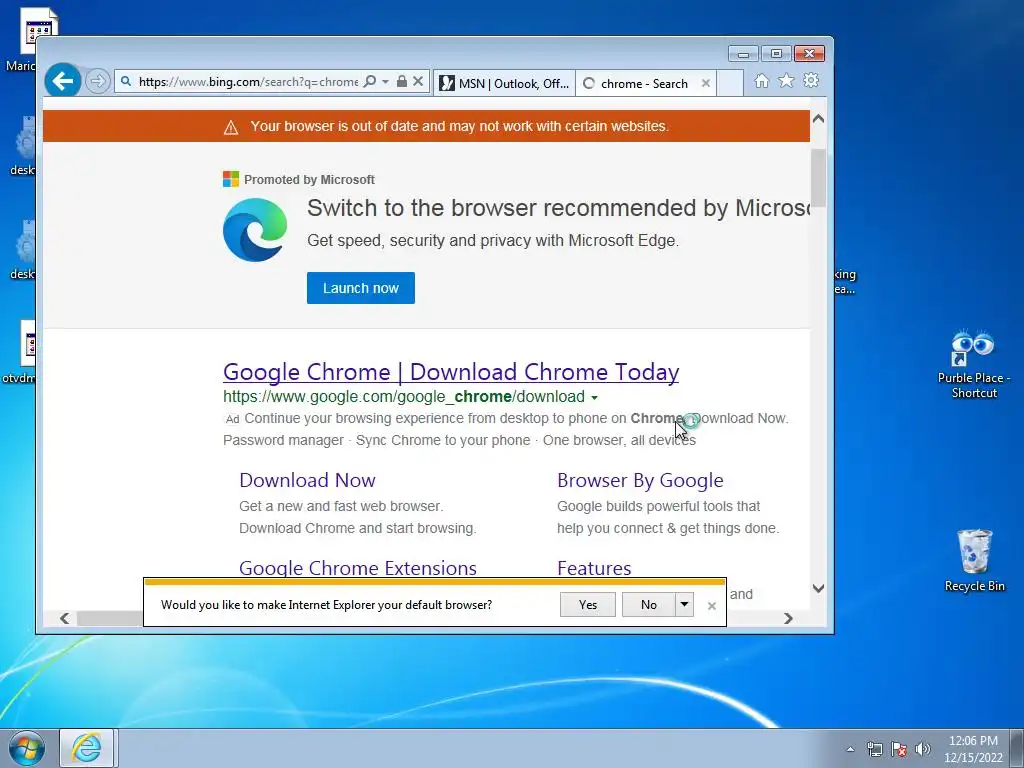Image resolution: width=1024 pixels, height=768 pixels.
Task: Maximize the Internet Explorer window
Action: click(x=776, y=54)
